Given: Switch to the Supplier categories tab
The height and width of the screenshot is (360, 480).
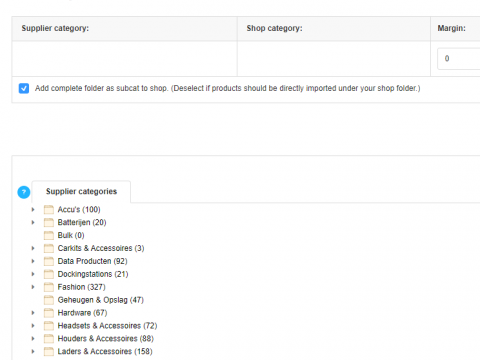Looking at the screenshot, I should coord(81,192).
